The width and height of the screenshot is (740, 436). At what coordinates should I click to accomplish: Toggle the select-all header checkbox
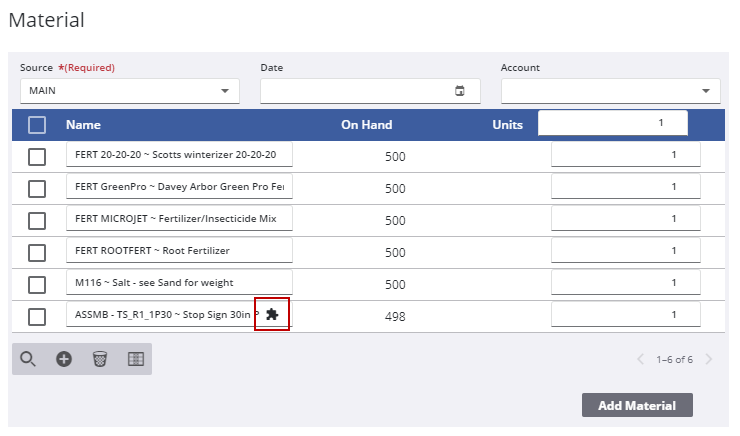tap(37, 125)
